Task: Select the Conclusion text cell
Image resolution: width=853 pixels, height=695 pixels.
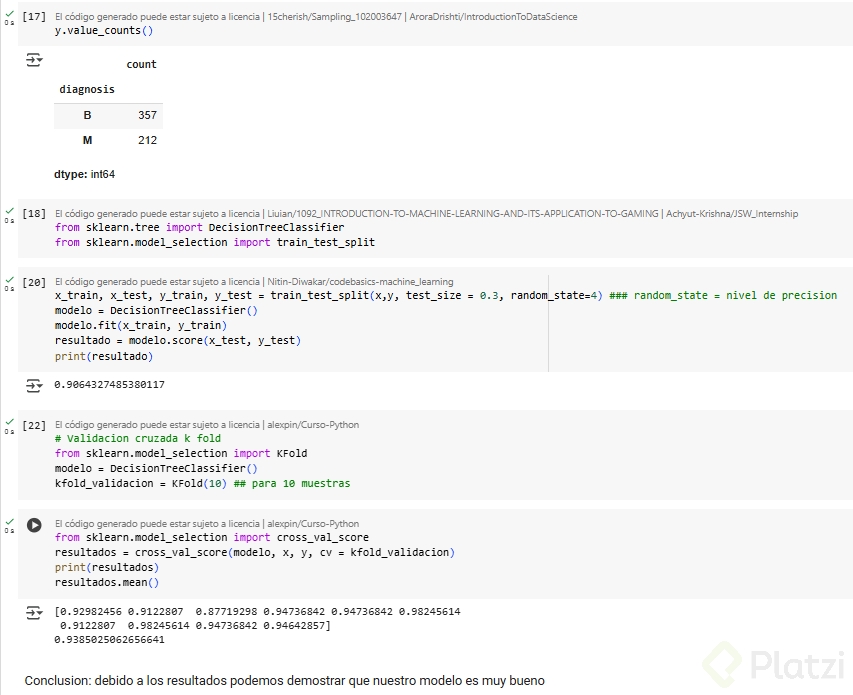Action: [285, 681]
